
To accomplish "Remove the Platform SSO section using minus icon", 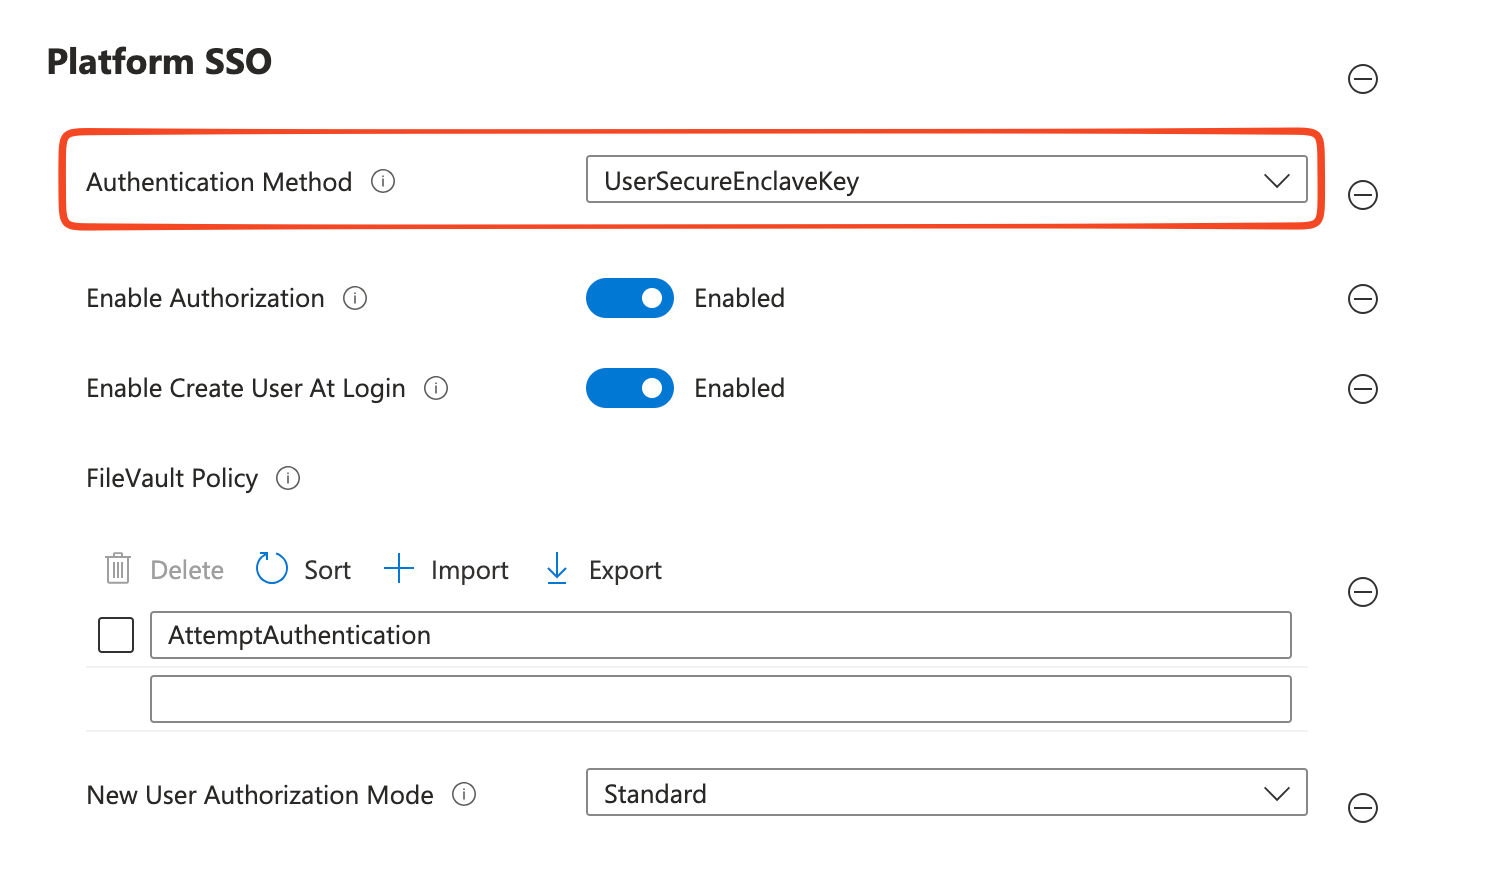I will pyautogui.click(x=1362, y=79).
